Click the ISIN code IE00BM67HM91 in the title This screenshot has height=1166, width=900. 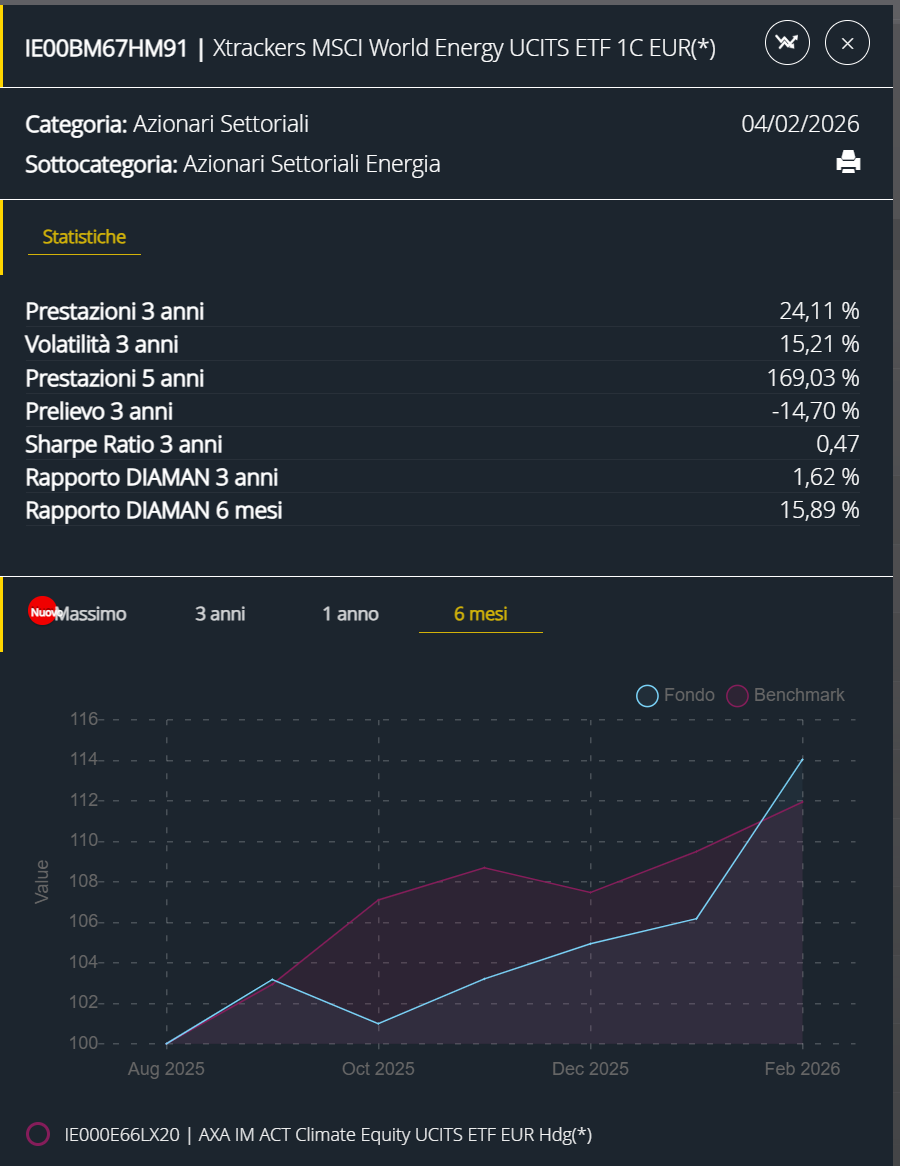pos(106,49)
